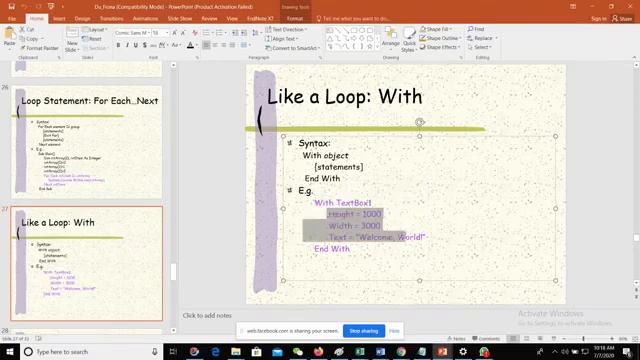The height and width of the screenshot is (360, 640).
Task: Clear all formatting icon in Font group
Action: (195, 33)
